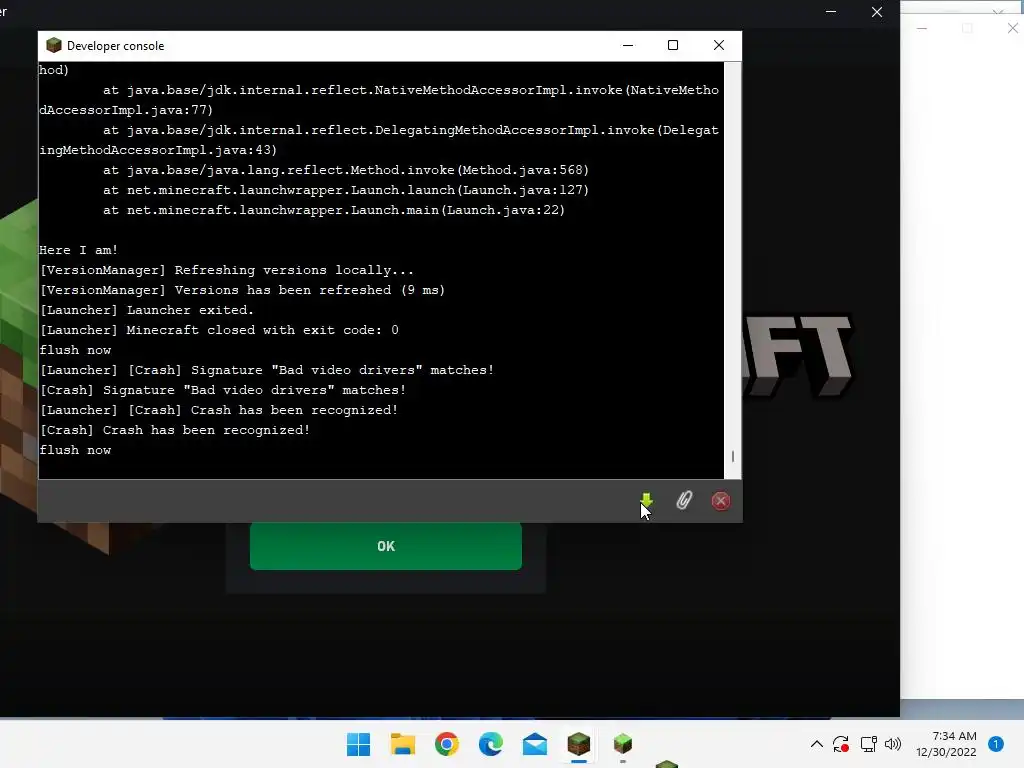Open the Windows Start menu
The image size is (1024, 768).
[x=359, y=744]
